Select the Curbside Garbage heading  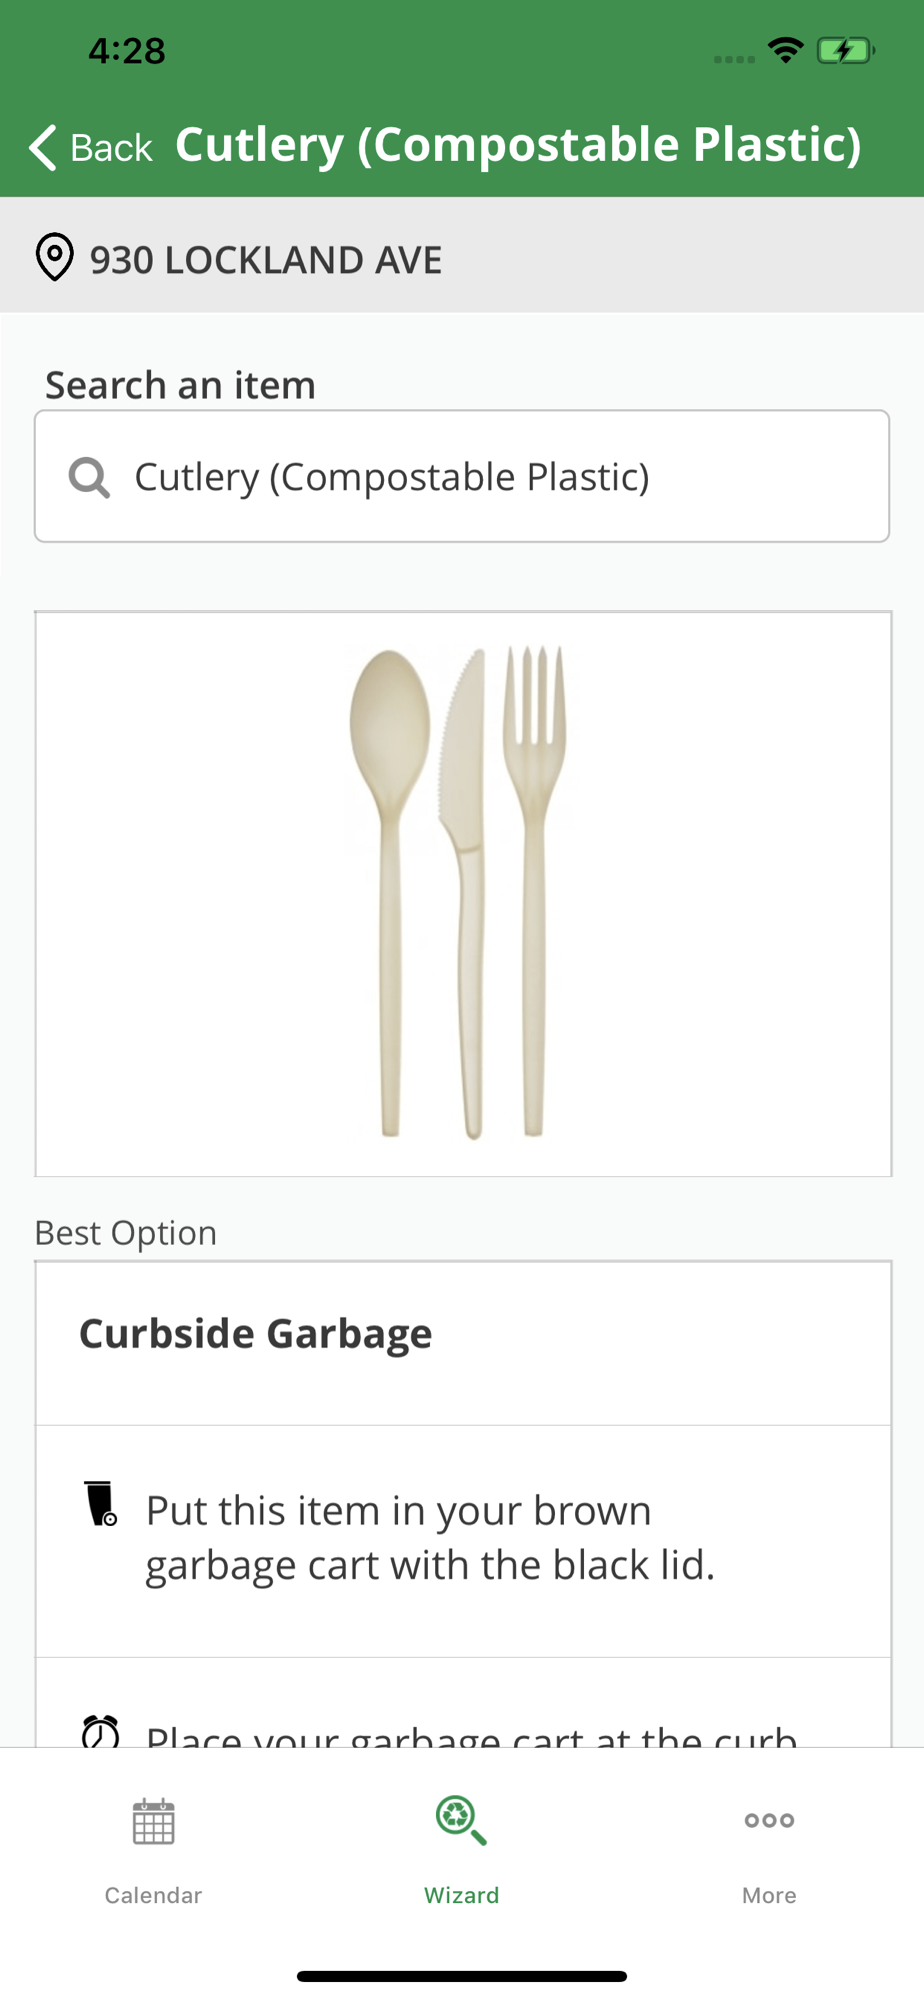coord(255,1334)
